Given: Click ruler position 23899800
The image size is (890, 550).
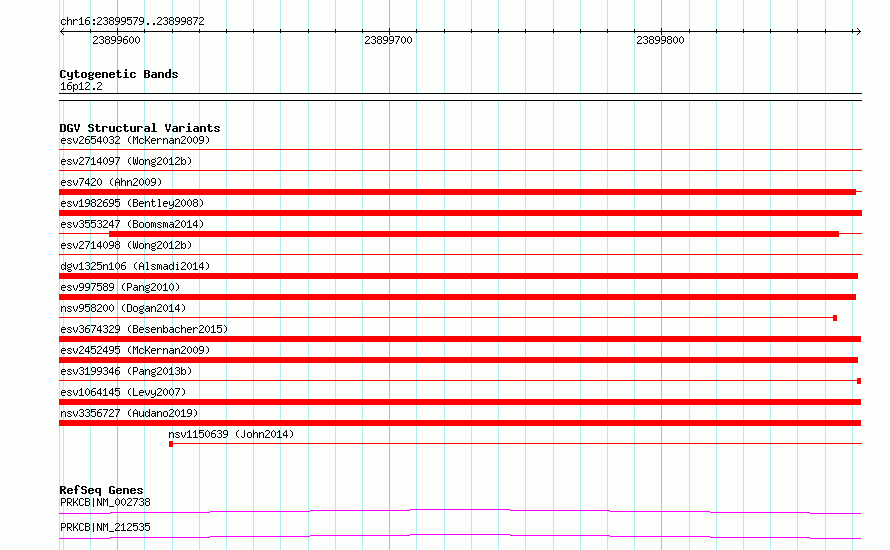Looking at the screenshot, I should click(660, 40).
